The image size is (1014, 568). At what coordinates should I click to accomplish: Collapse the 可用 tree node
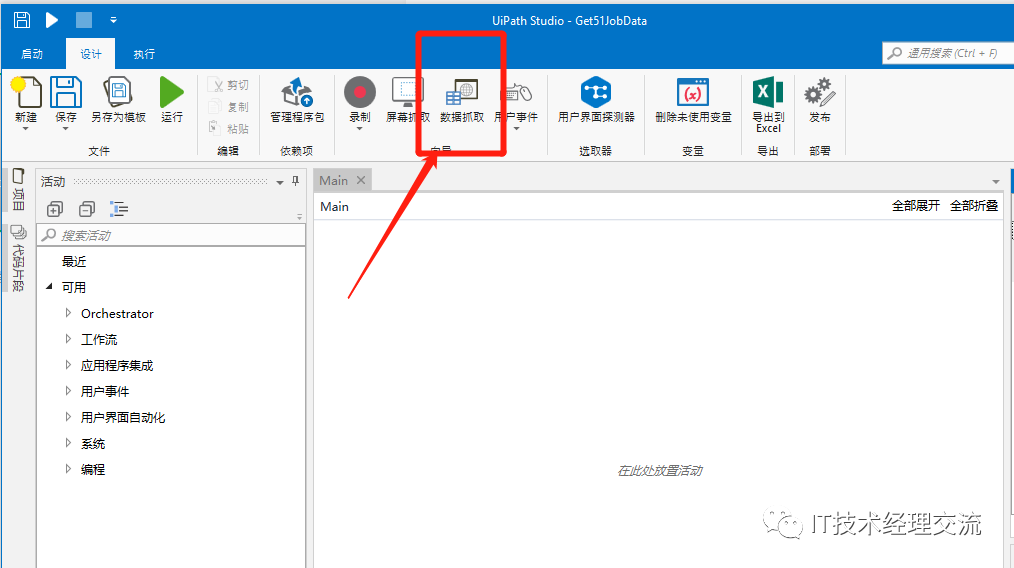coord(50,286)
